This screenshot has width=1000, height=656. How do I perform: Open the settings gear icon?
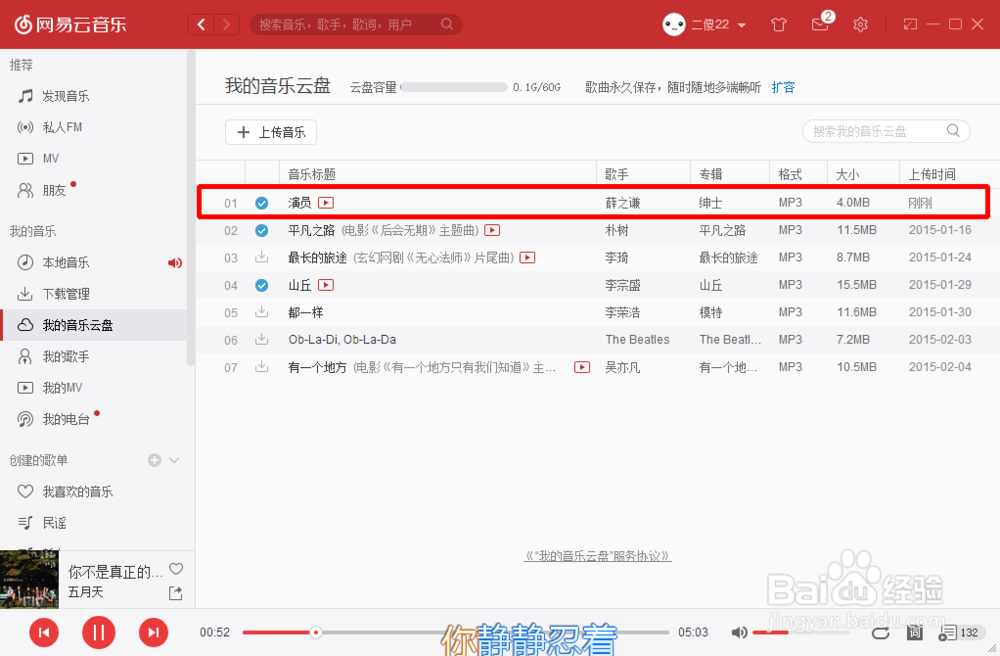pos(860,25)
